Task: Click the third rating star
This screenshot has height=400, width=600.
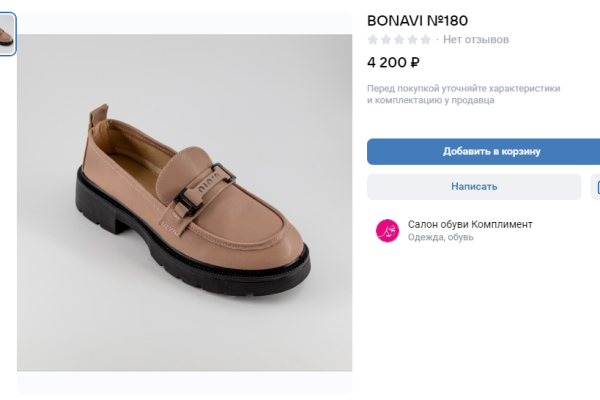Action: 399,40
